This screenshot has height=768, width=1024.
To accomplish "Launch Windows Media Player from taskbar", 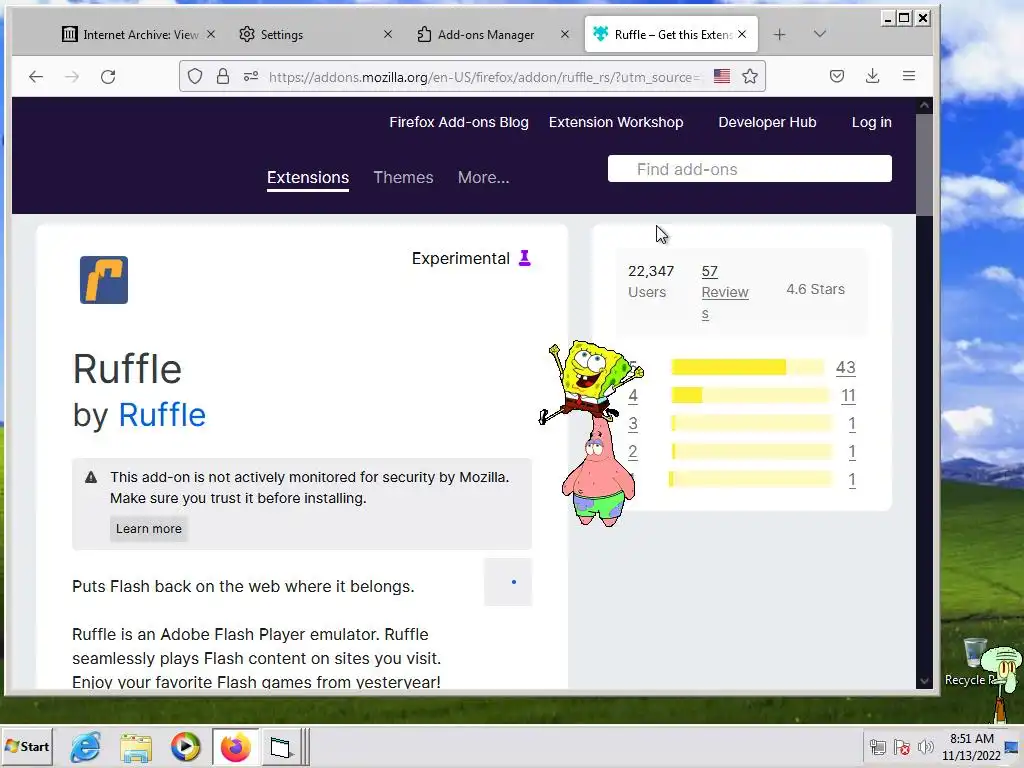I will 185,746.
